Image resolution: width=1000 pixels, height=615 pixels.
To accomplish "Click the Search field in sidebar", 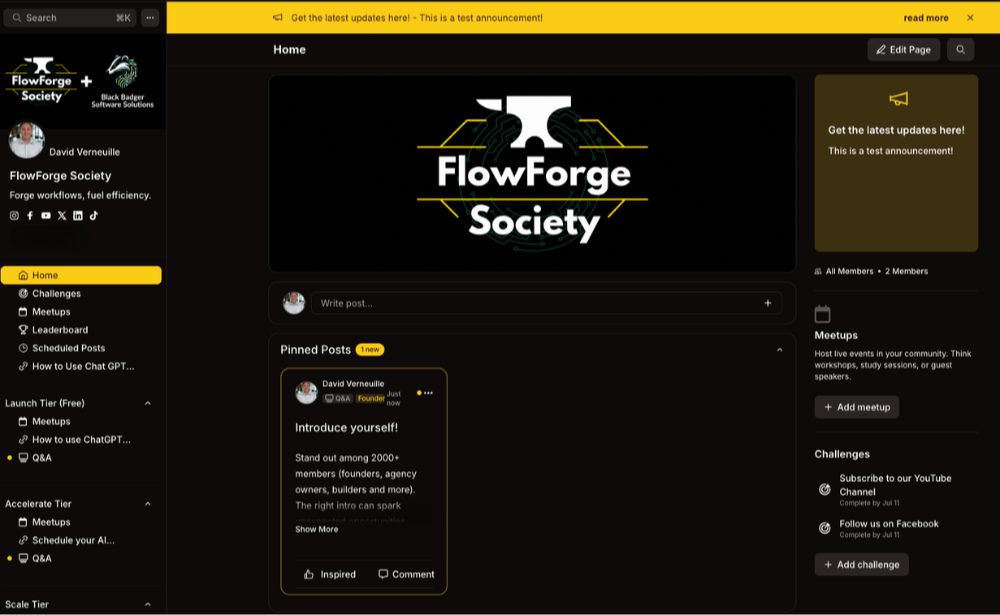I will [x=70, y=18].
